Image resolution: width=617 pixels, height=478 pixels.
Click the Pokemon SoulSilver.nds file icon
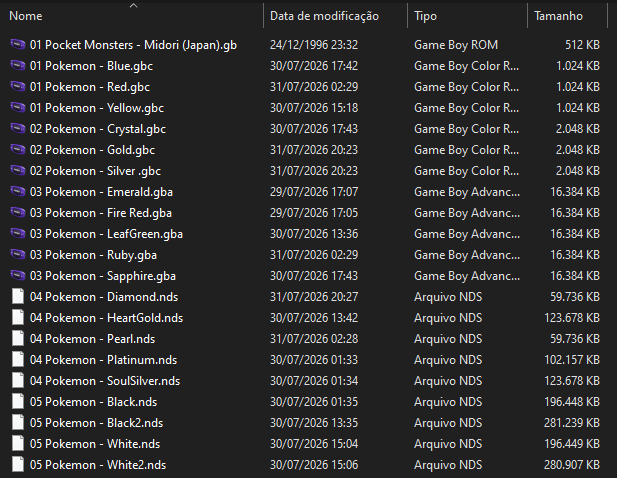(x=18, y=380)
